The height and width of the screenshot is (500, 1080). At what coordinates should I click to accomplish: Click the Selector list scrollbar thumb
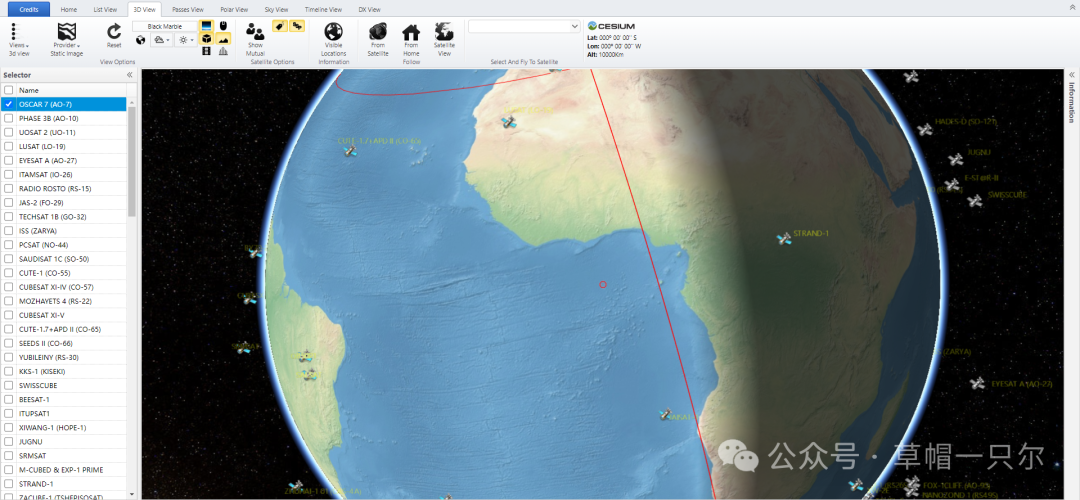[132, 160]
